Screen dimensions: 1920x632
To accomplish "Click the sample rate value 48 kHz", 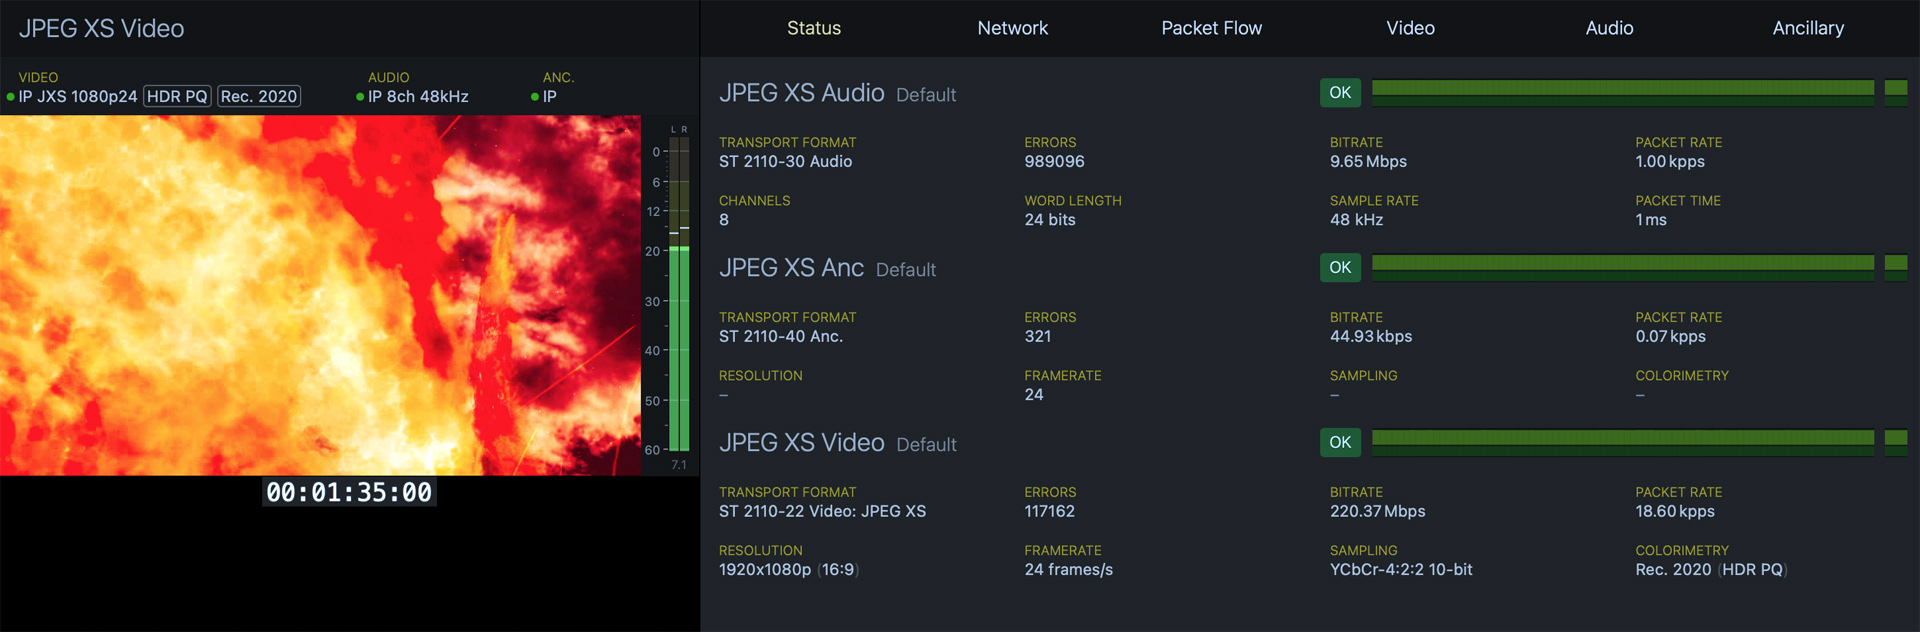I will pyautogui.click(x=1357, y=220).
